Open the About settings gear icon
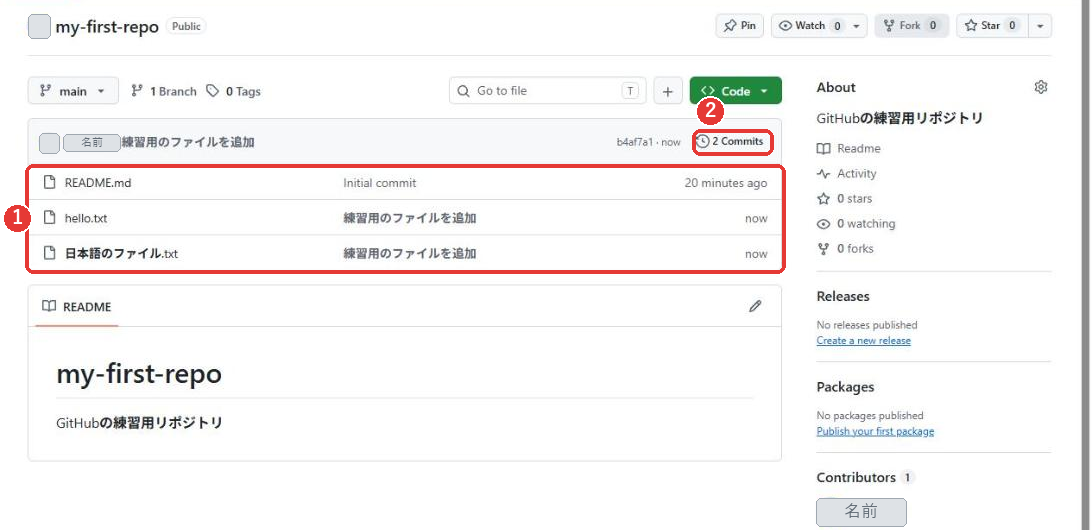This screenshot has width=1092, height=530. 1040,87
